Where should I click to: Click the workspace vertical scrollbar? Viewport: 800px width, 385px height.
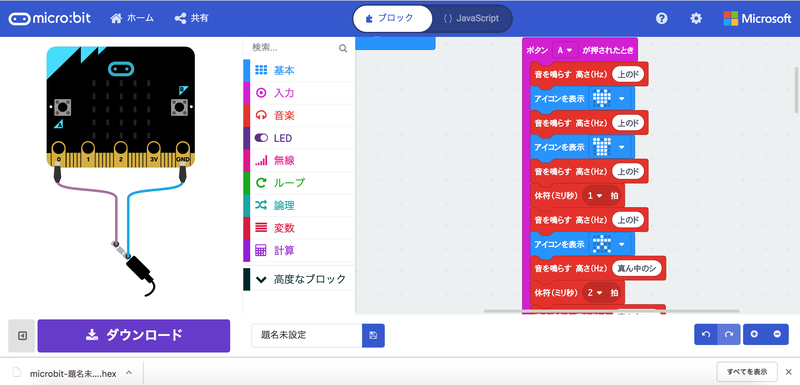click(797, 89)
